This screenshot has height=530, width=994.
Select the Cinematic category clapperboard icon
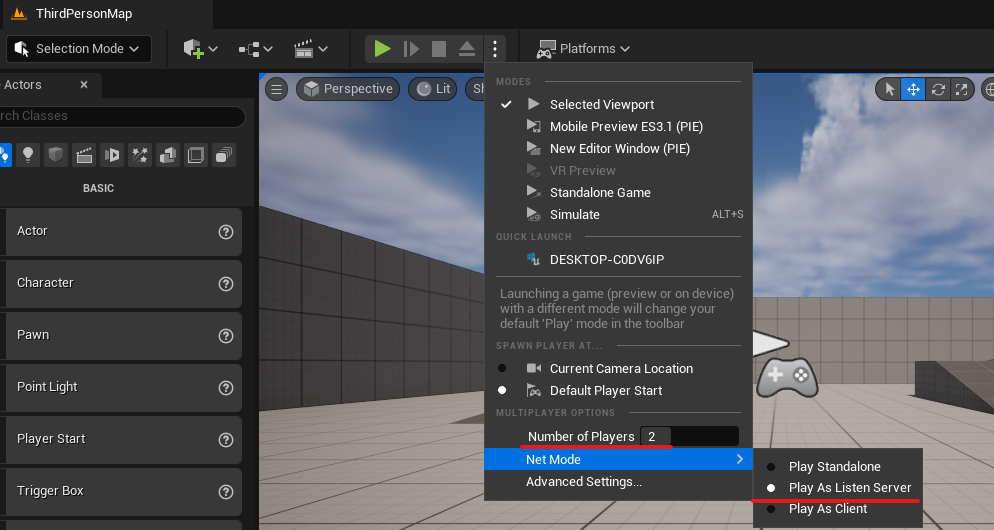[x=84, y=155]
